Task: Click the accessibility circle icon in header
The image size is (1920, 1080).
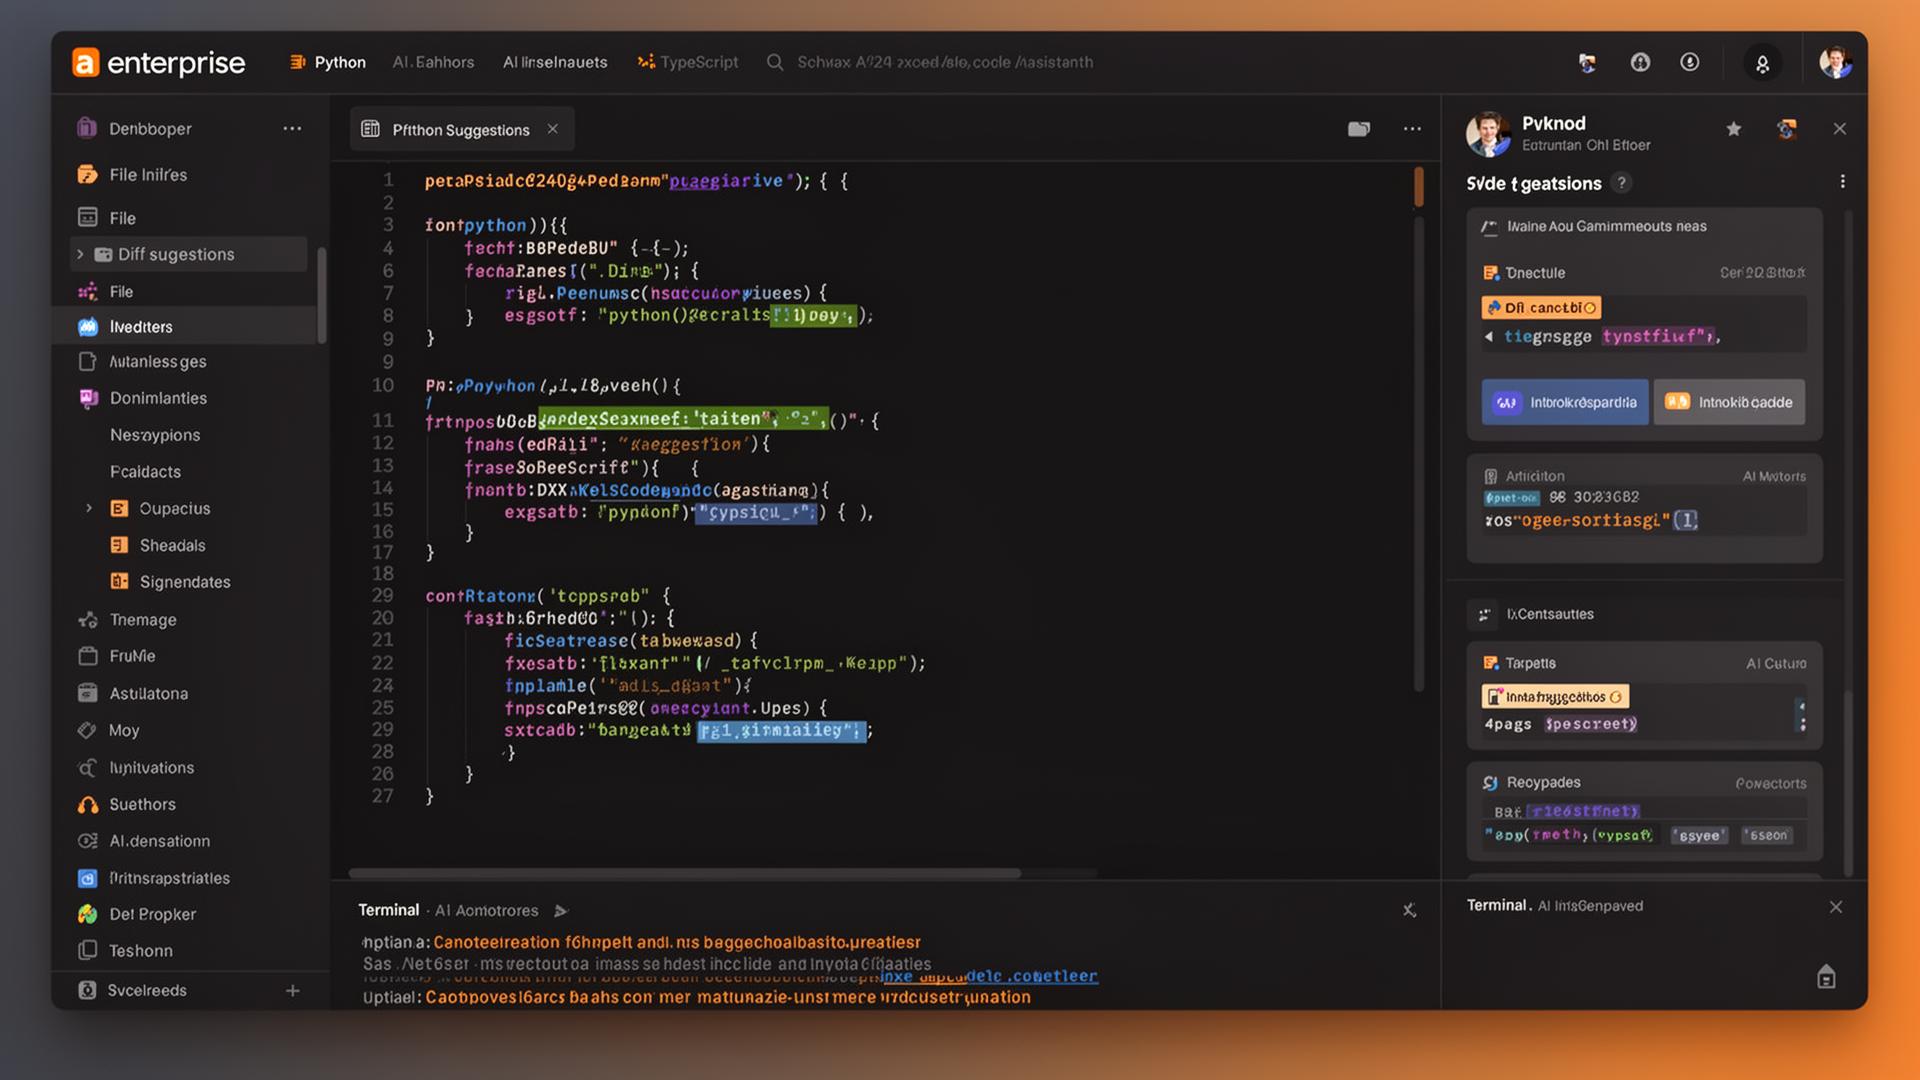Action: point(1640,62)
